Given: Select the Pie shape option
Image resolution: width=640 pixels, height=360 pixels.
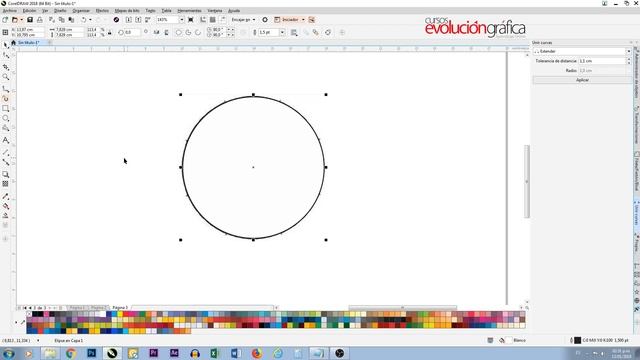Looking at the screenshot, I should pos(188,32).
